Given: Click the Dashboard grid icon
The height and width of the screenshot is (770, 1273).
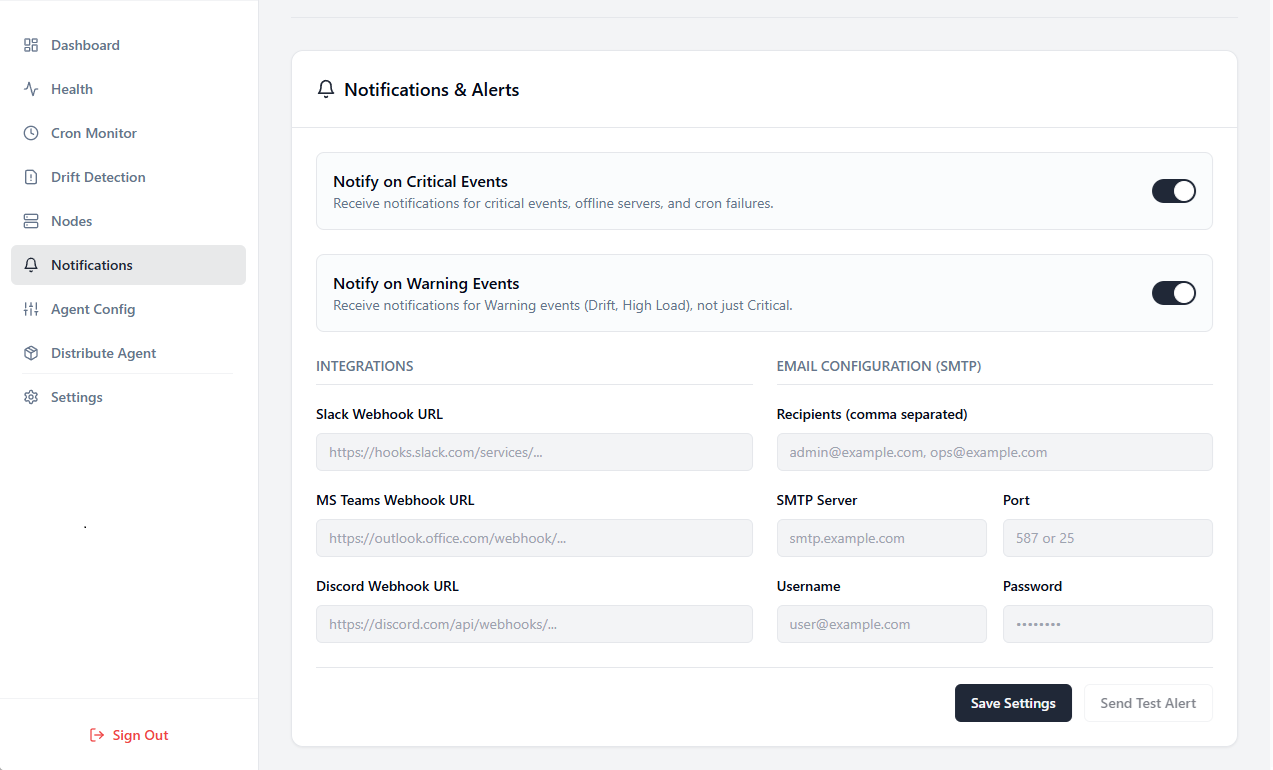Looking at the screenshot, I should [x=31, y=44].
